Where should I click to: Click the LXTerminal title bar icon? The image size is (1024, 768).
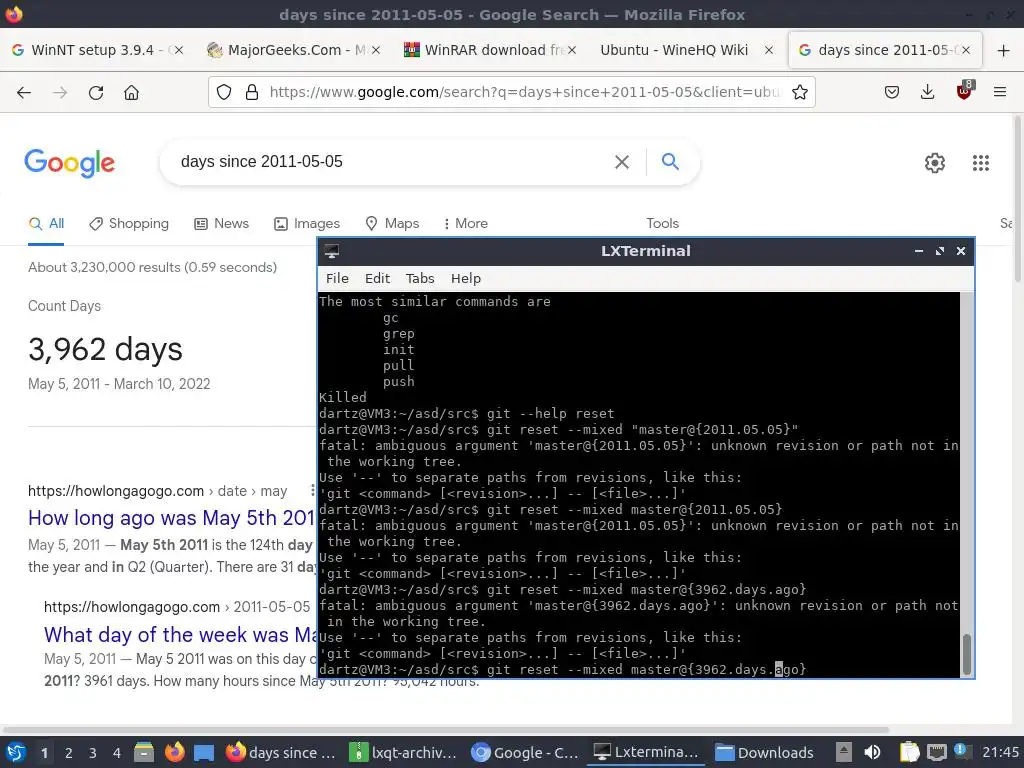click(x=332, y=251)
